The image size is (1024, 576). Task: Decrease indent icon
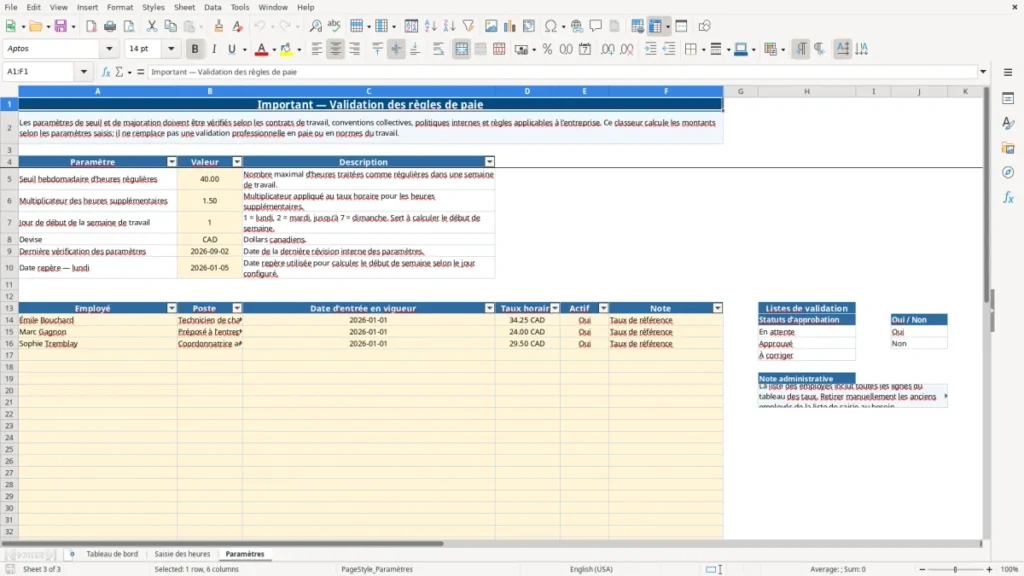click(x=669, y=49)
